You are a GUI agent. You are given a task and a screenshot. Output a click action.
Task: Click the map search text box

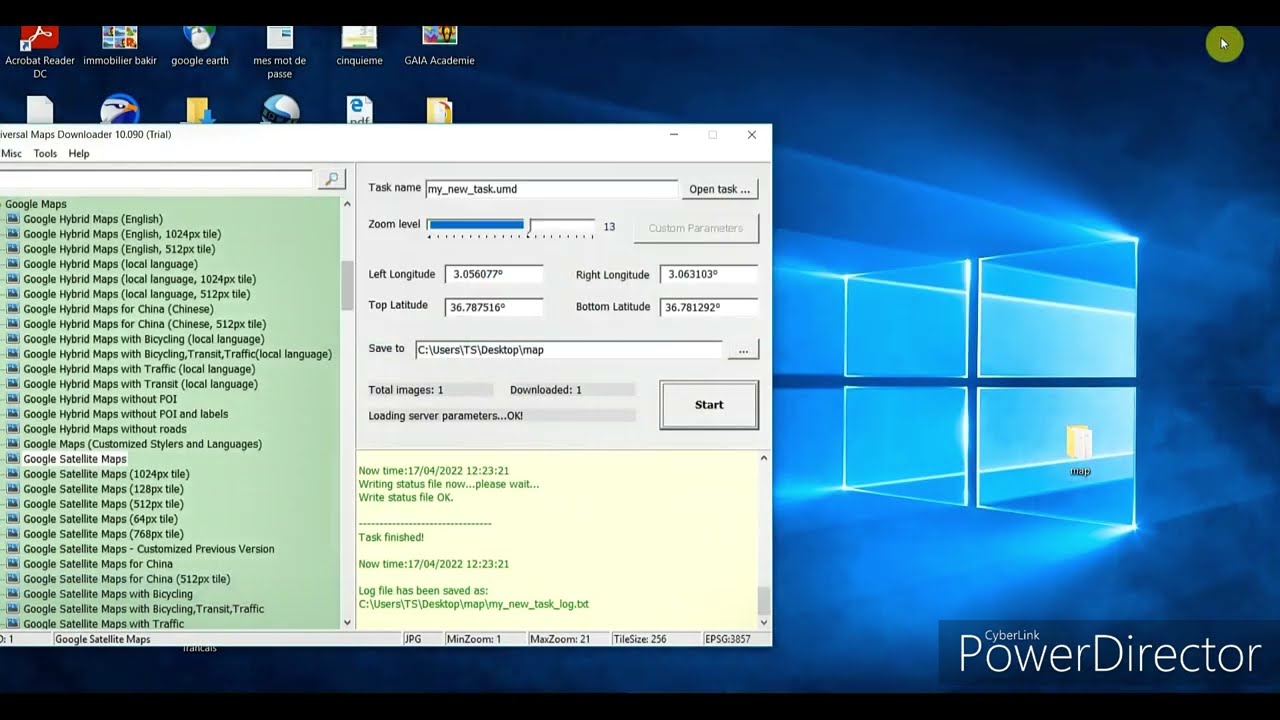tap(156, 179)
